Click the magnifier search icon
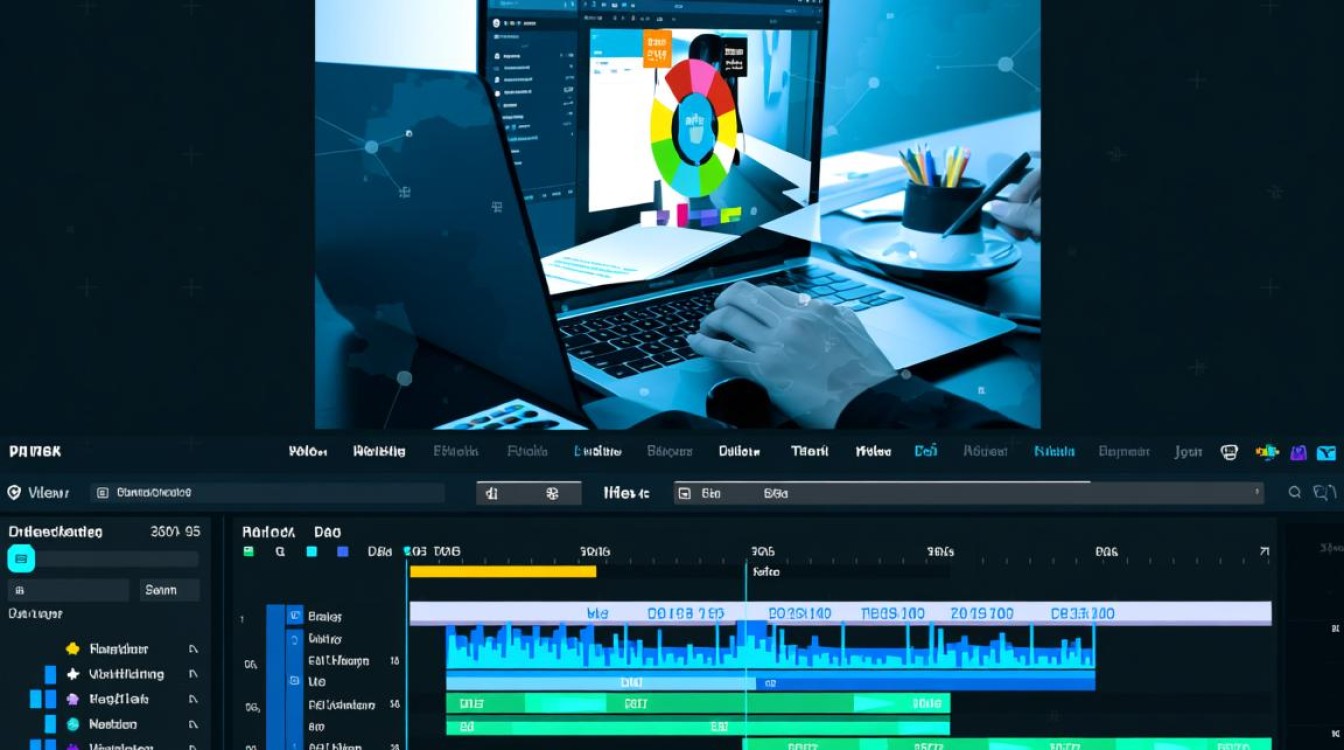Screen dimensions: 1344x750 pyautogui.click(x=1295, y=492)
